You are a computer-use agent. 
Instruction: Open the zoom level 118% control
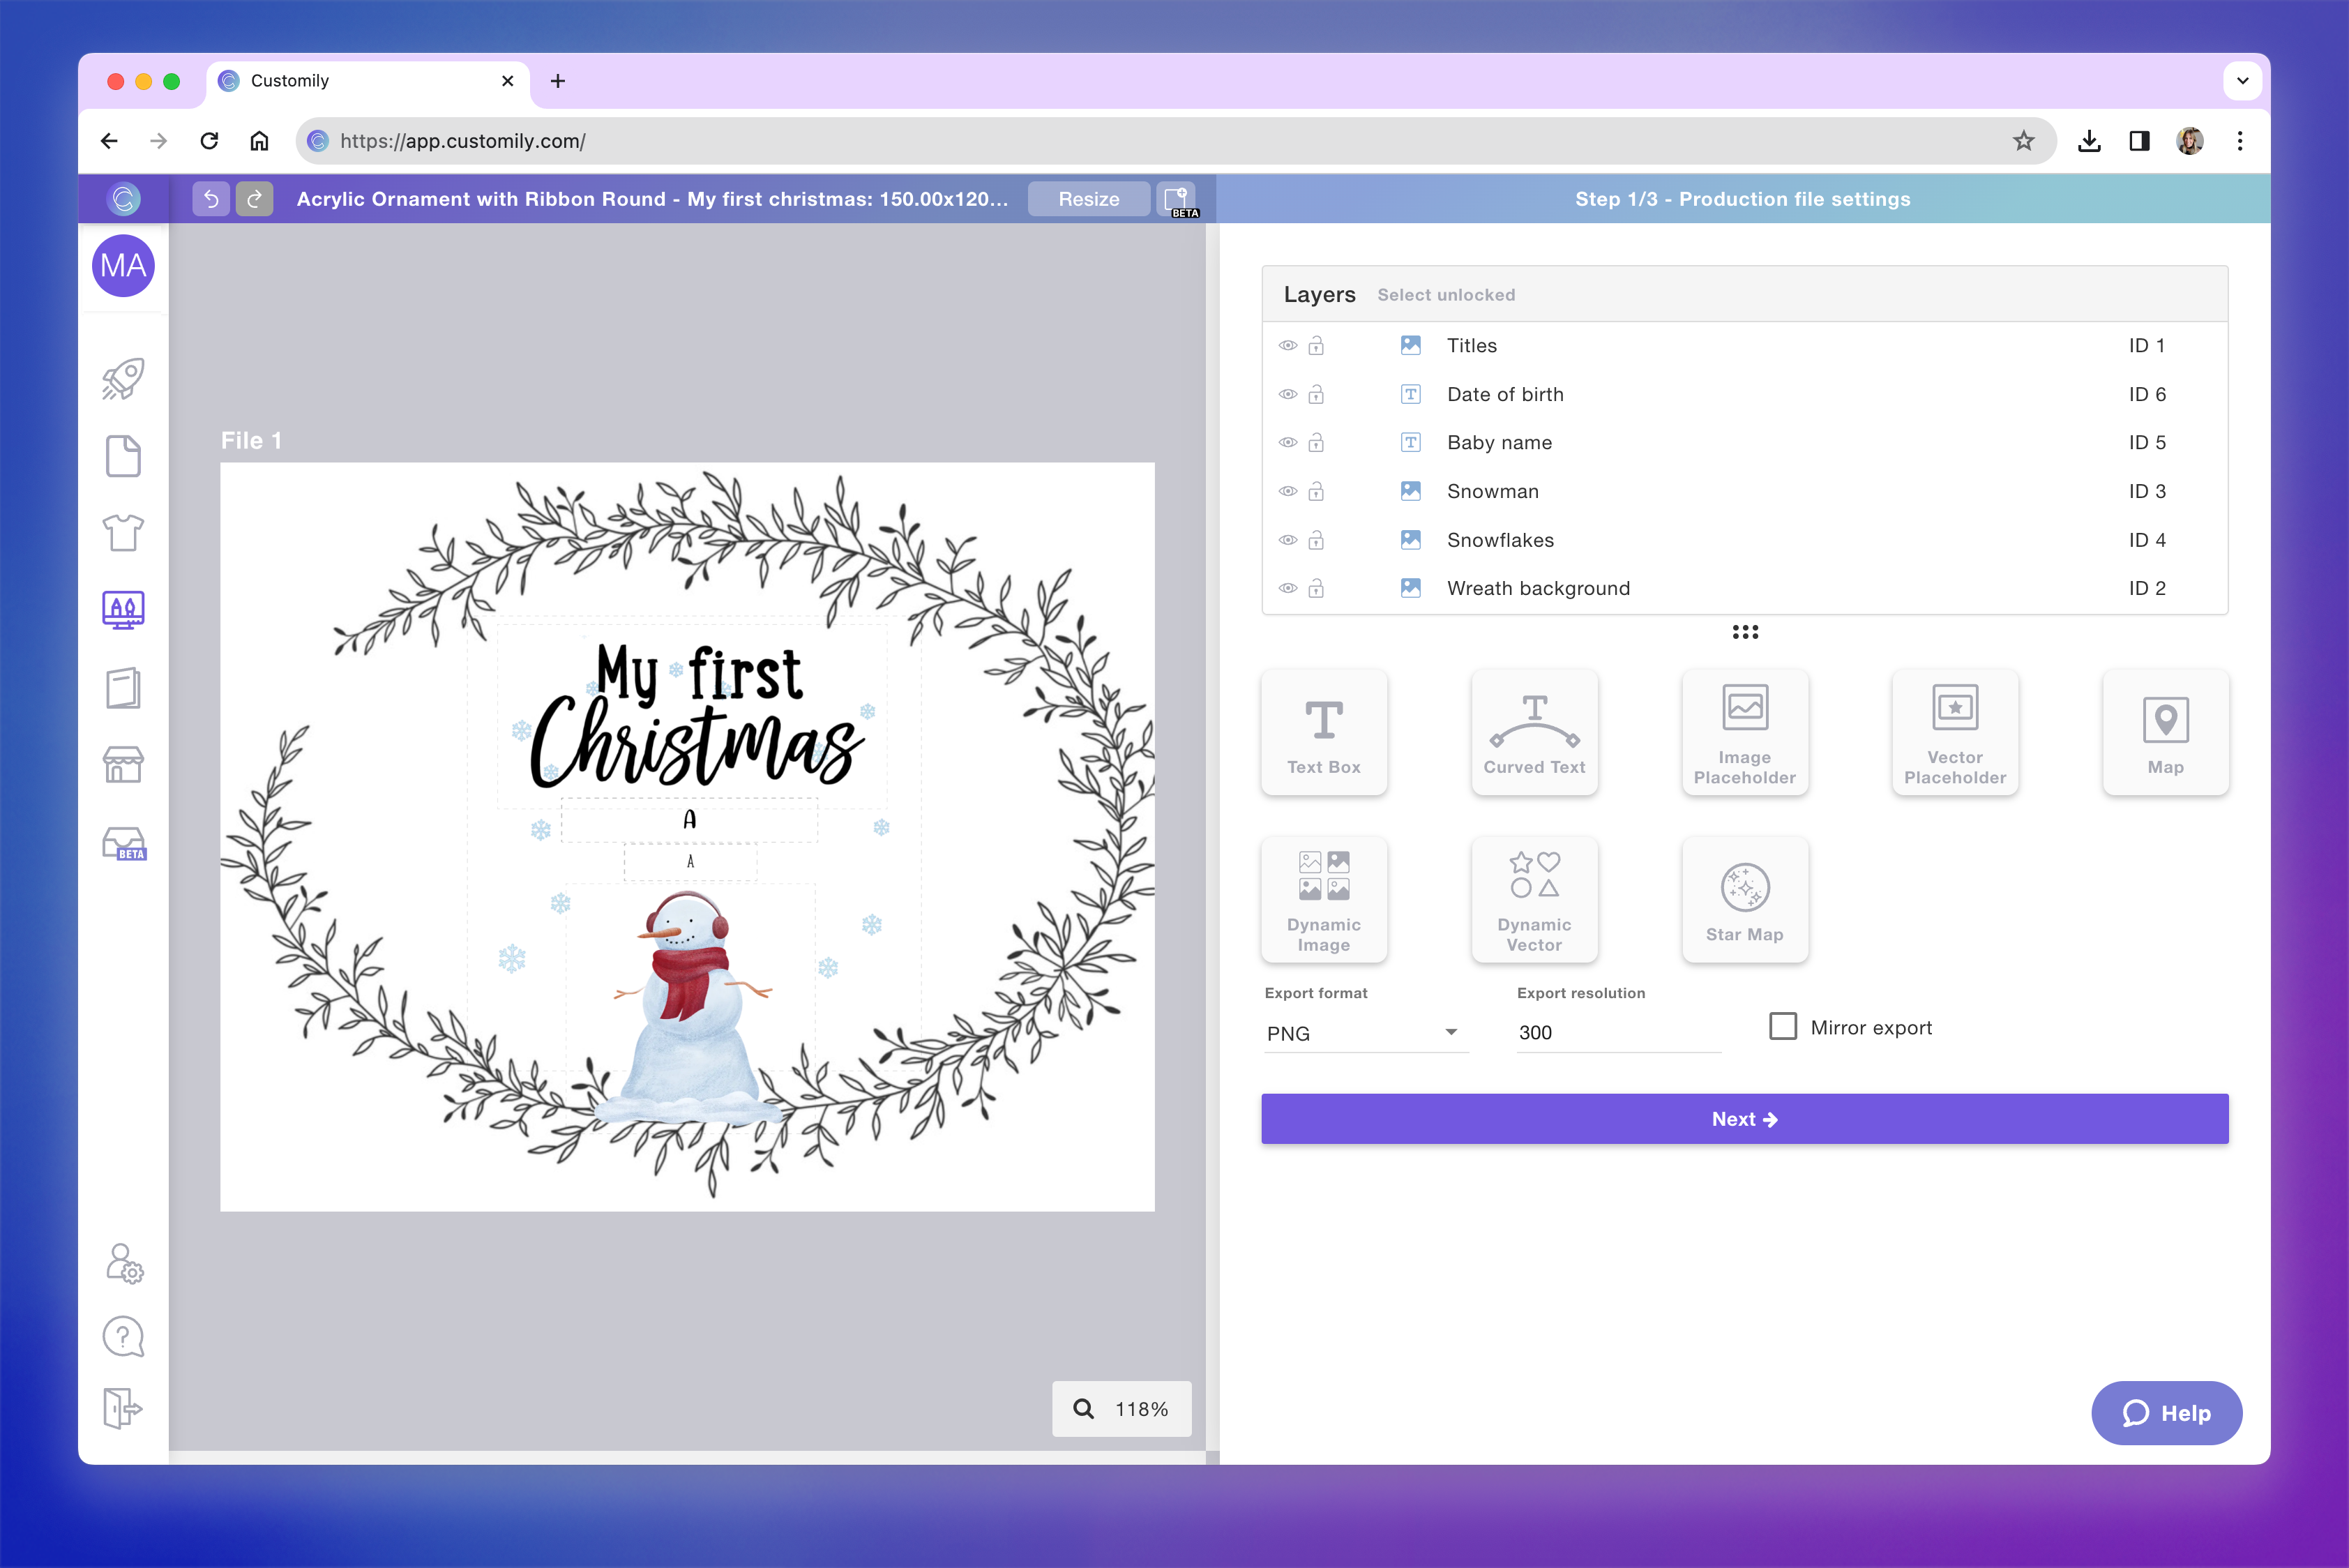click(x=1121, y=1408)
